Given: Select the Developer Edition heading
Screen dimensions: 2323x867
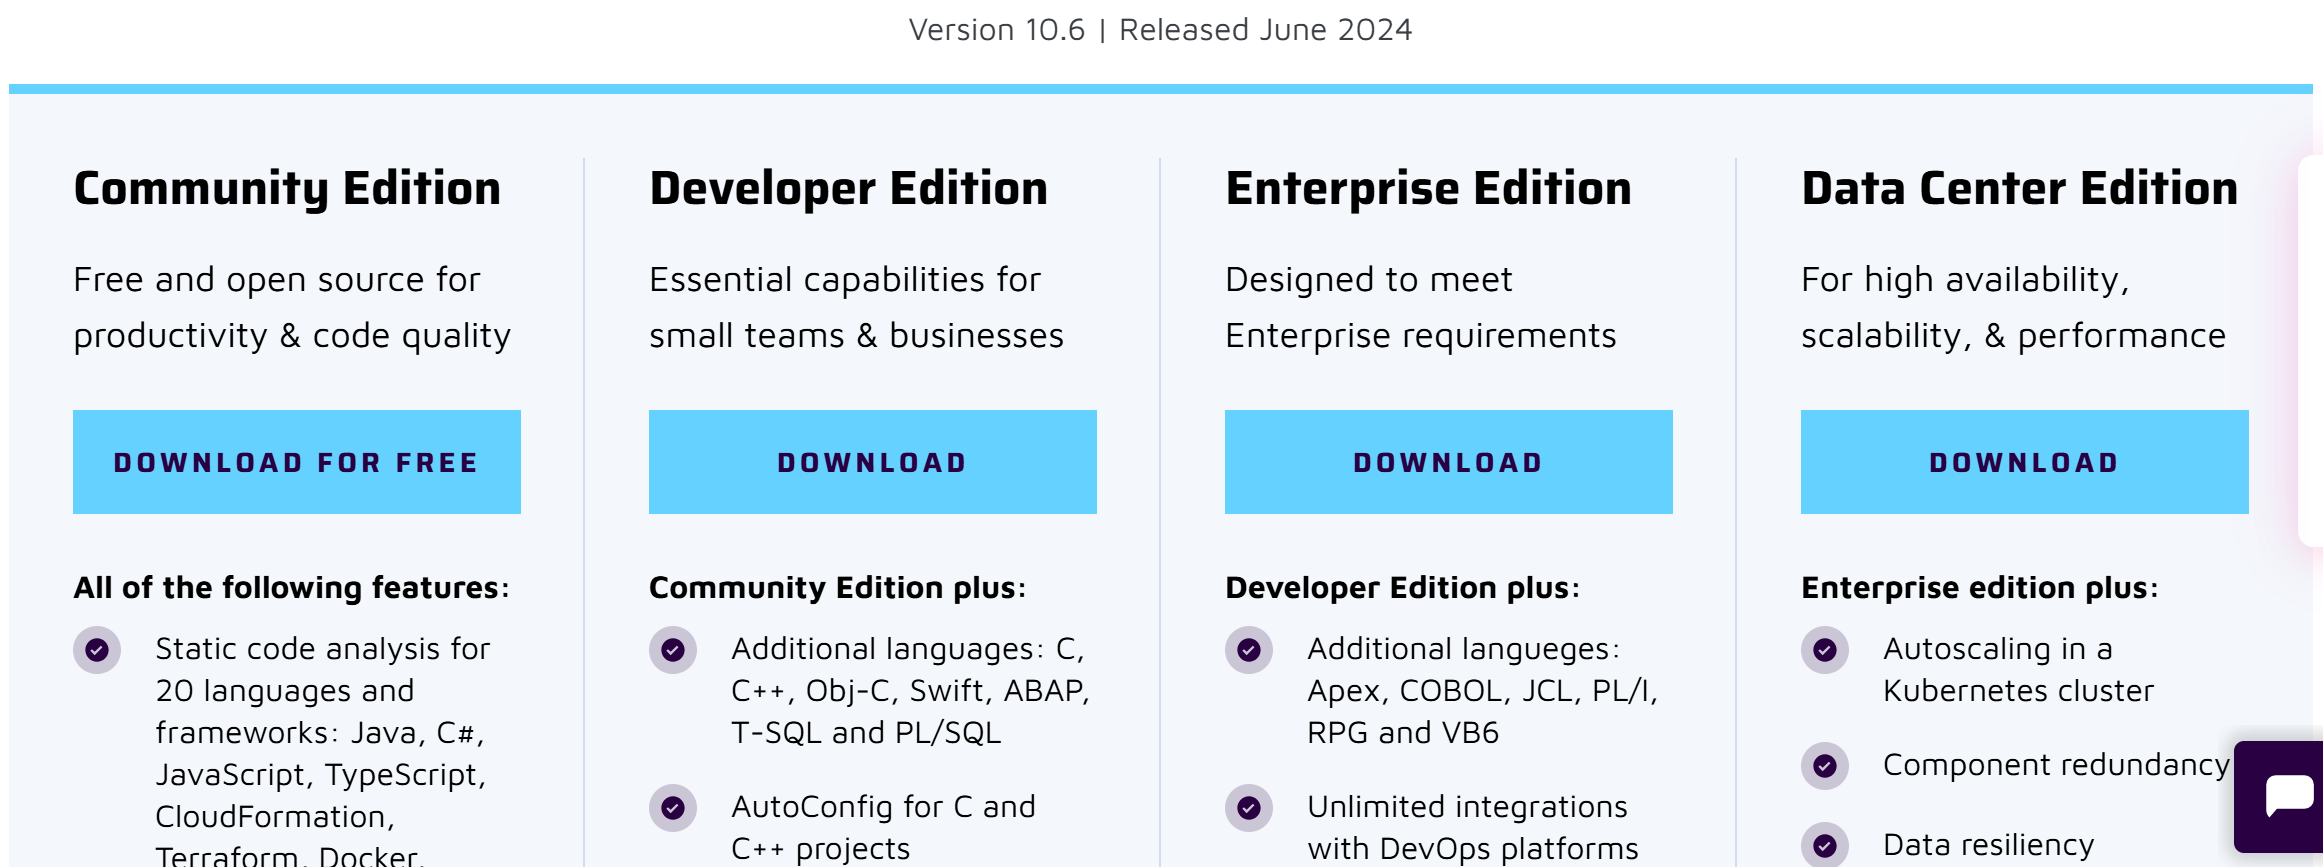Looking at the screenshot, I should (x=849, y=189).
